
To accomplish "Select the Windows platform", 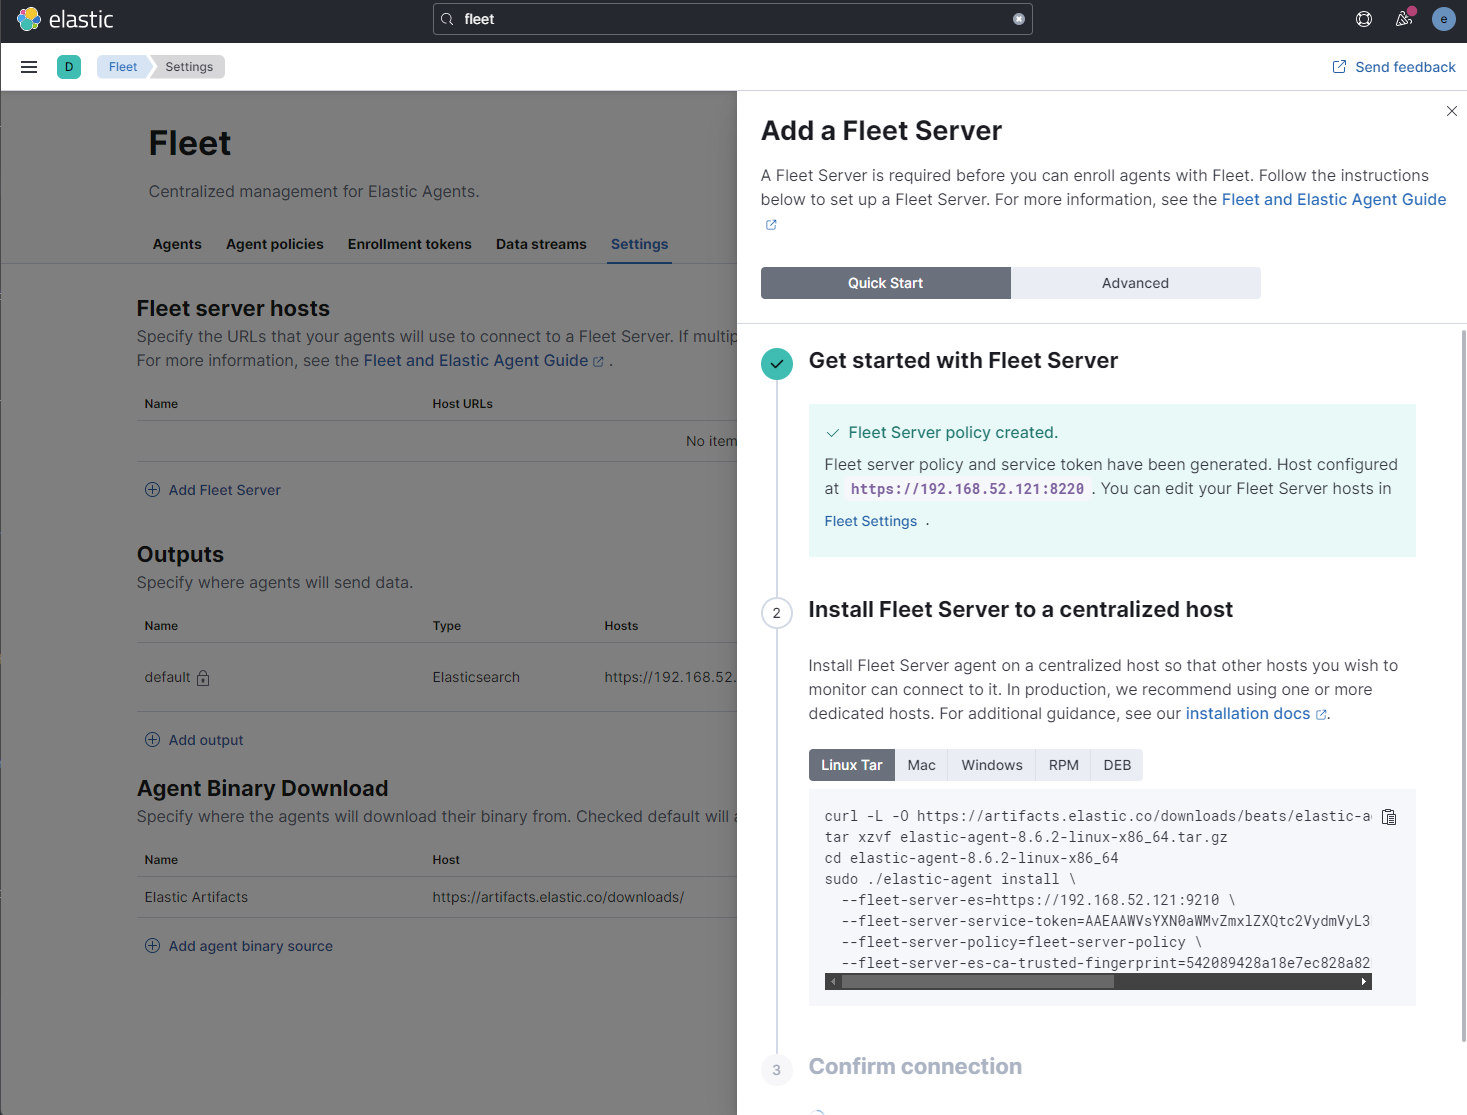I will click(x=992, y=765).
